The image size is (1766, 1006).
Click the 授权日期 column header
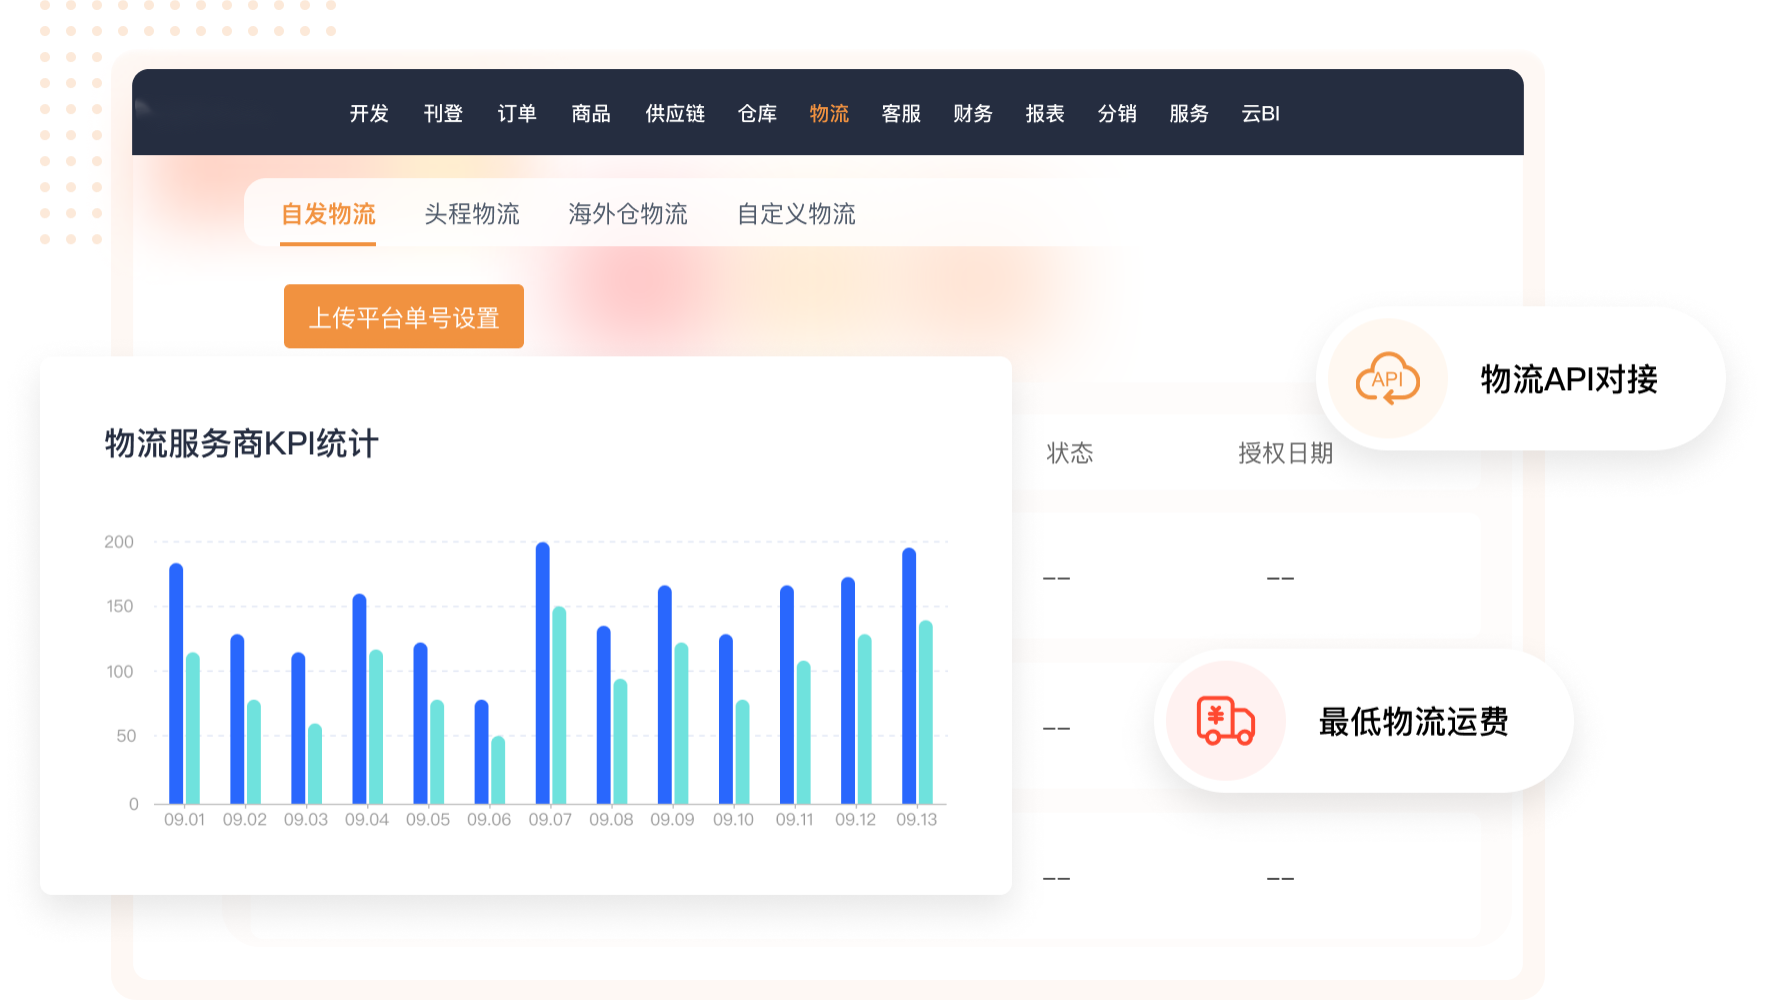point(1285,453)
